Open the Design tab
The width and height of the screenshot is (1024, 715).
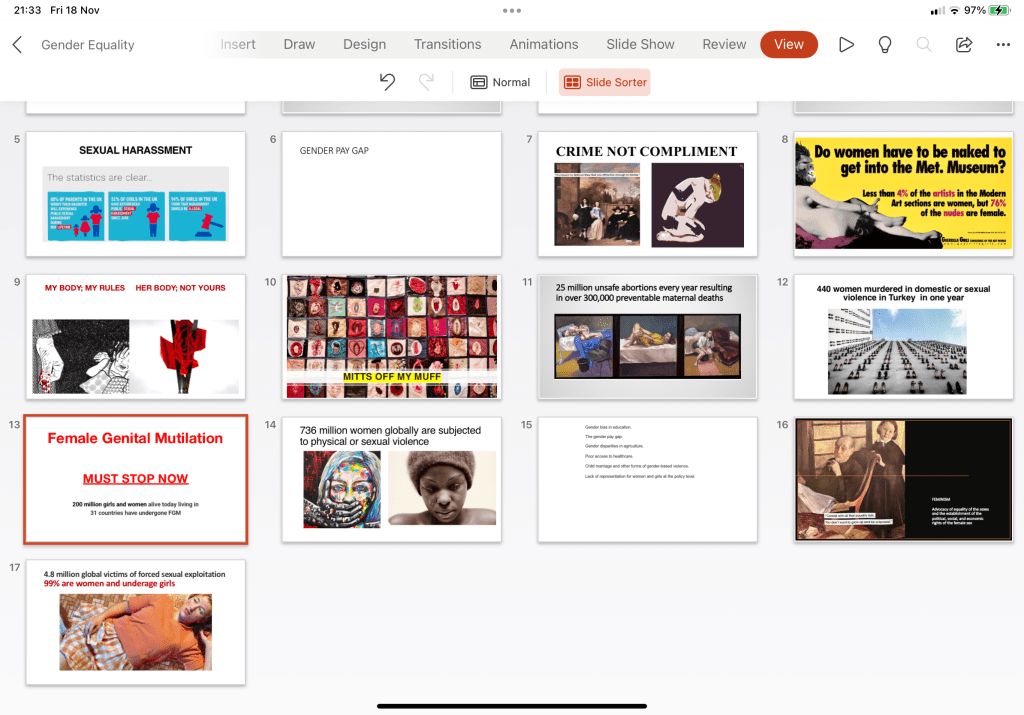(364, 44)
